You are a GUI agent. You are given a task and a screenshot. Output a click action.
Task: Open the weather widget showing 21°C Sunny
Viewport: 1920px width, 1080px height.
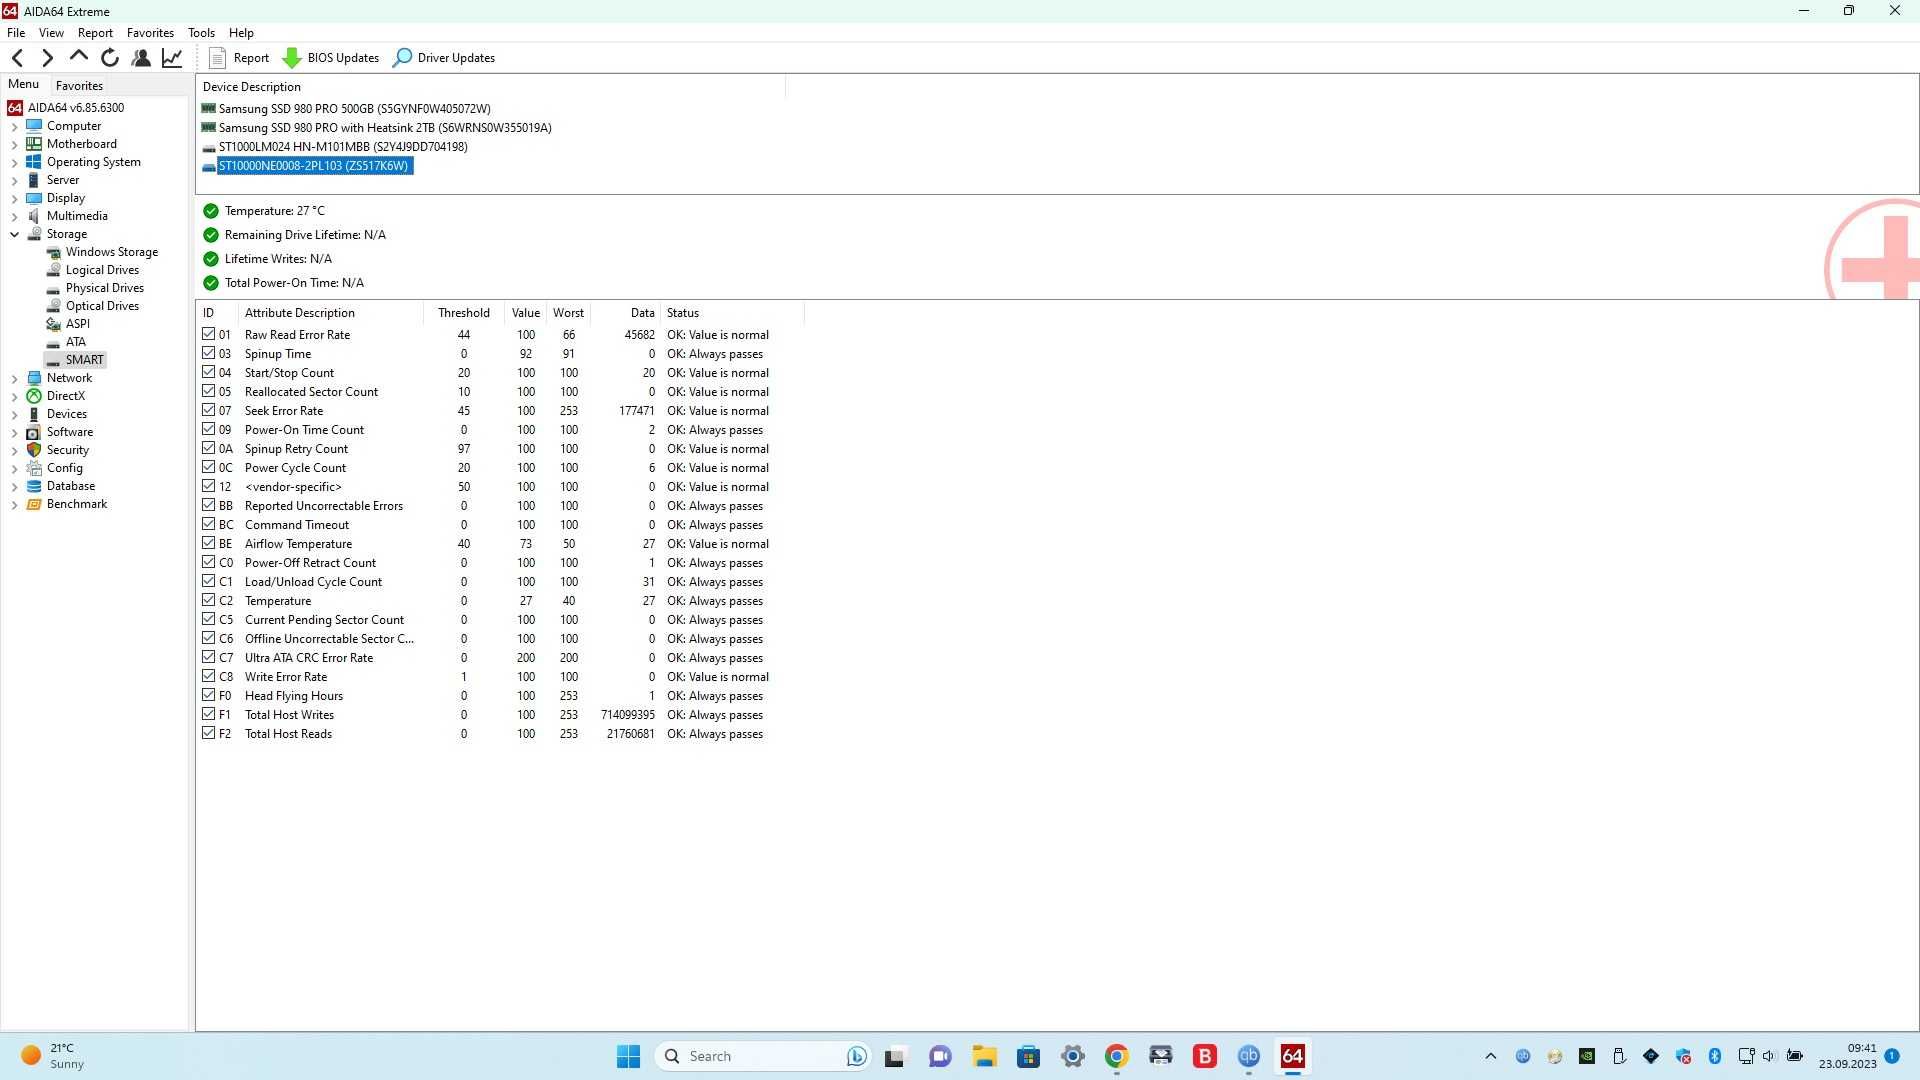click(52, 1056)
